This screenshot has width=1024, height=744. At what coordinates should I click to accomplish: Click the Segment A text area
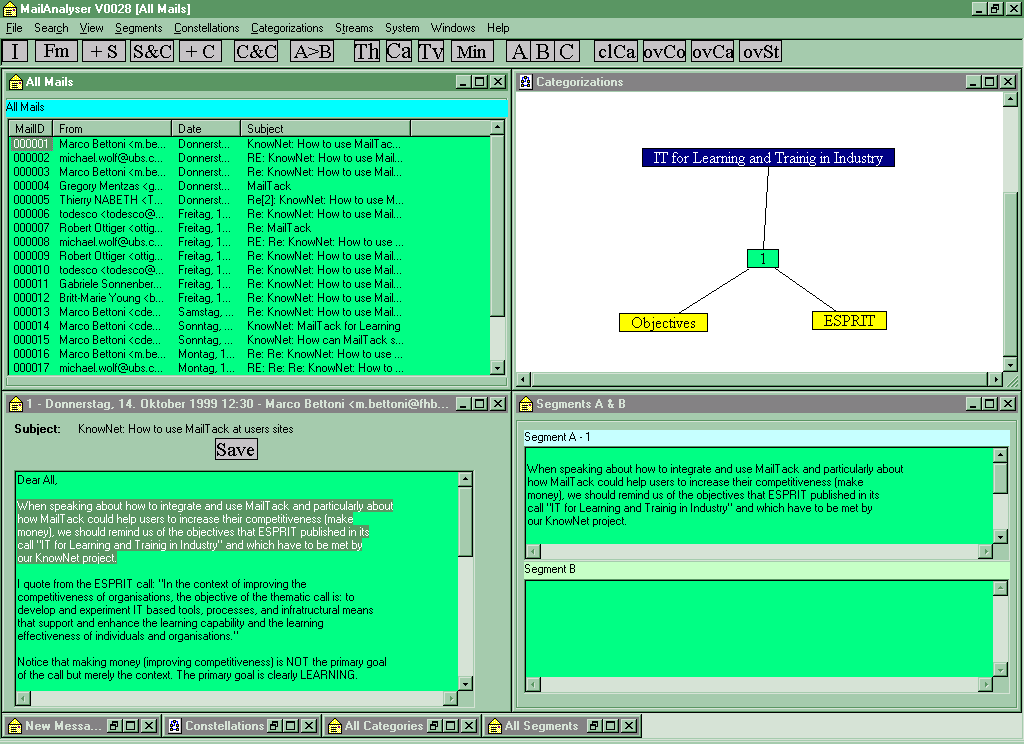click(759, 495)
